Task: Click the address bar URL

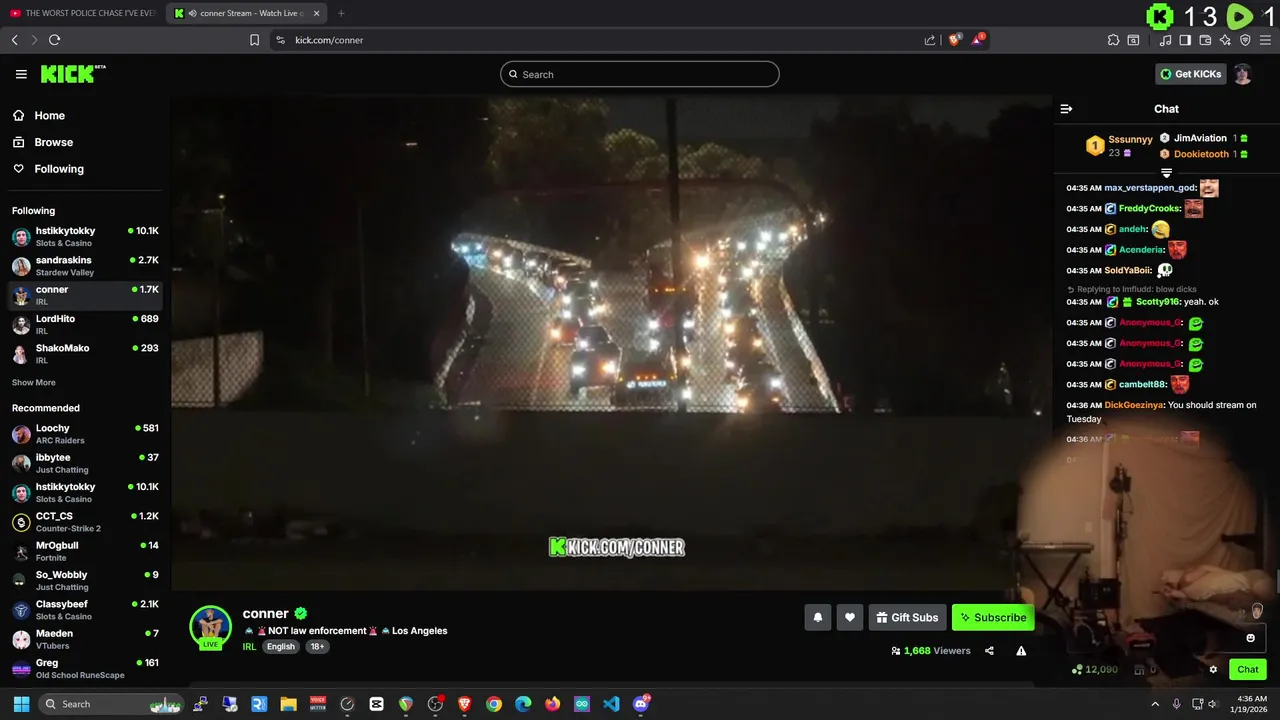Action: click(329, 40)
